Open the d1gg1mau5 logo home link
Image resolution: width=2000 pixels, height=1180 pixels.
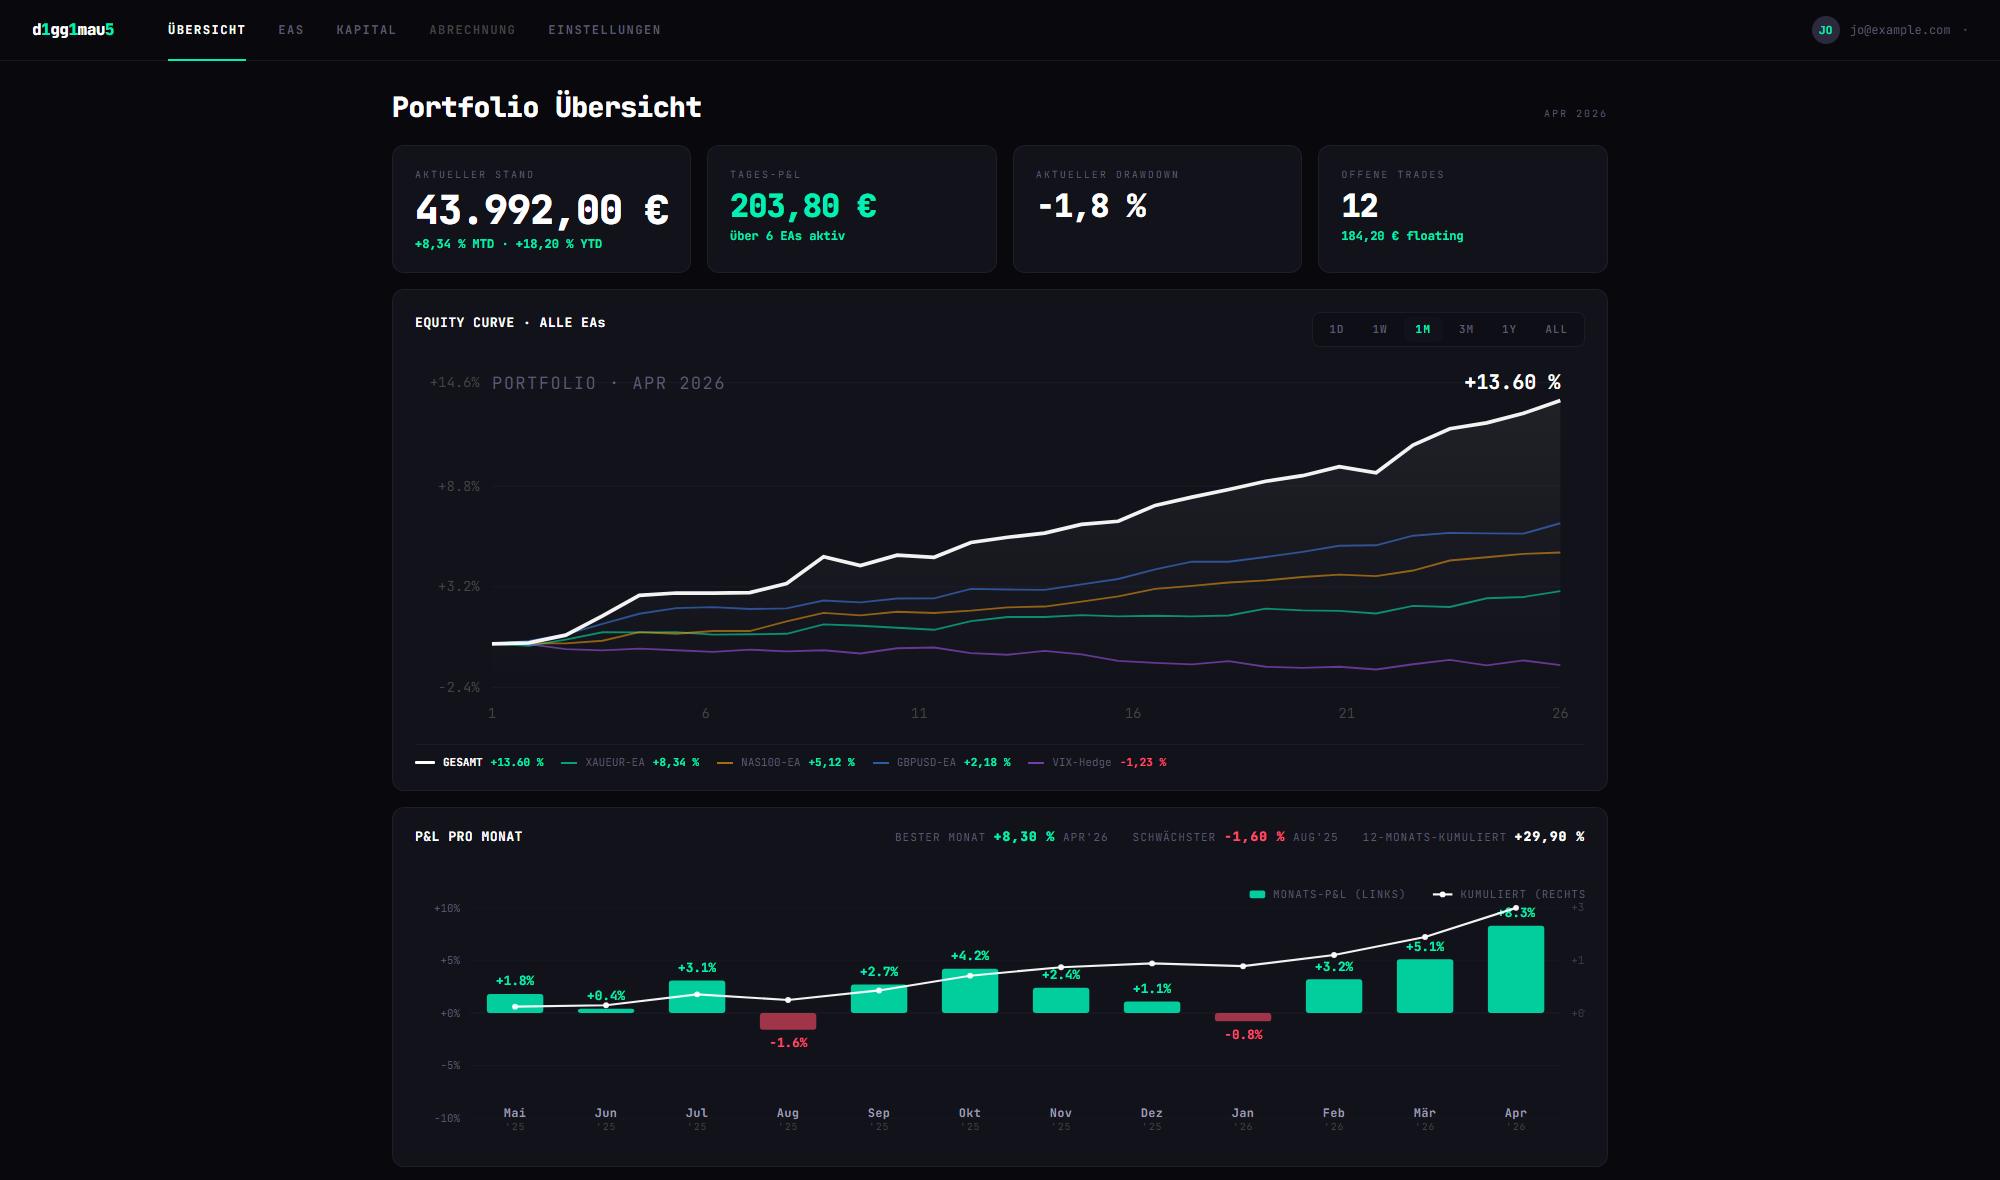coord(73,30)
